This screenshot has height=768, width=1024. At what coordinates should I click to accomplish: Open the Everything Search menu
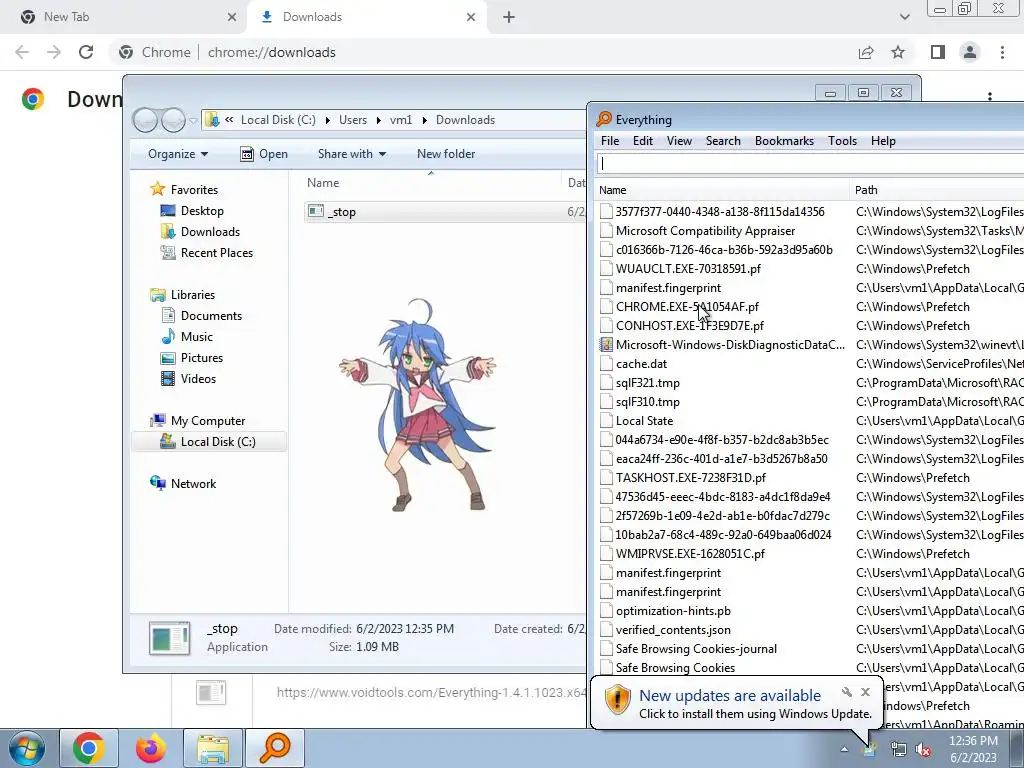[x=723, y=141]
